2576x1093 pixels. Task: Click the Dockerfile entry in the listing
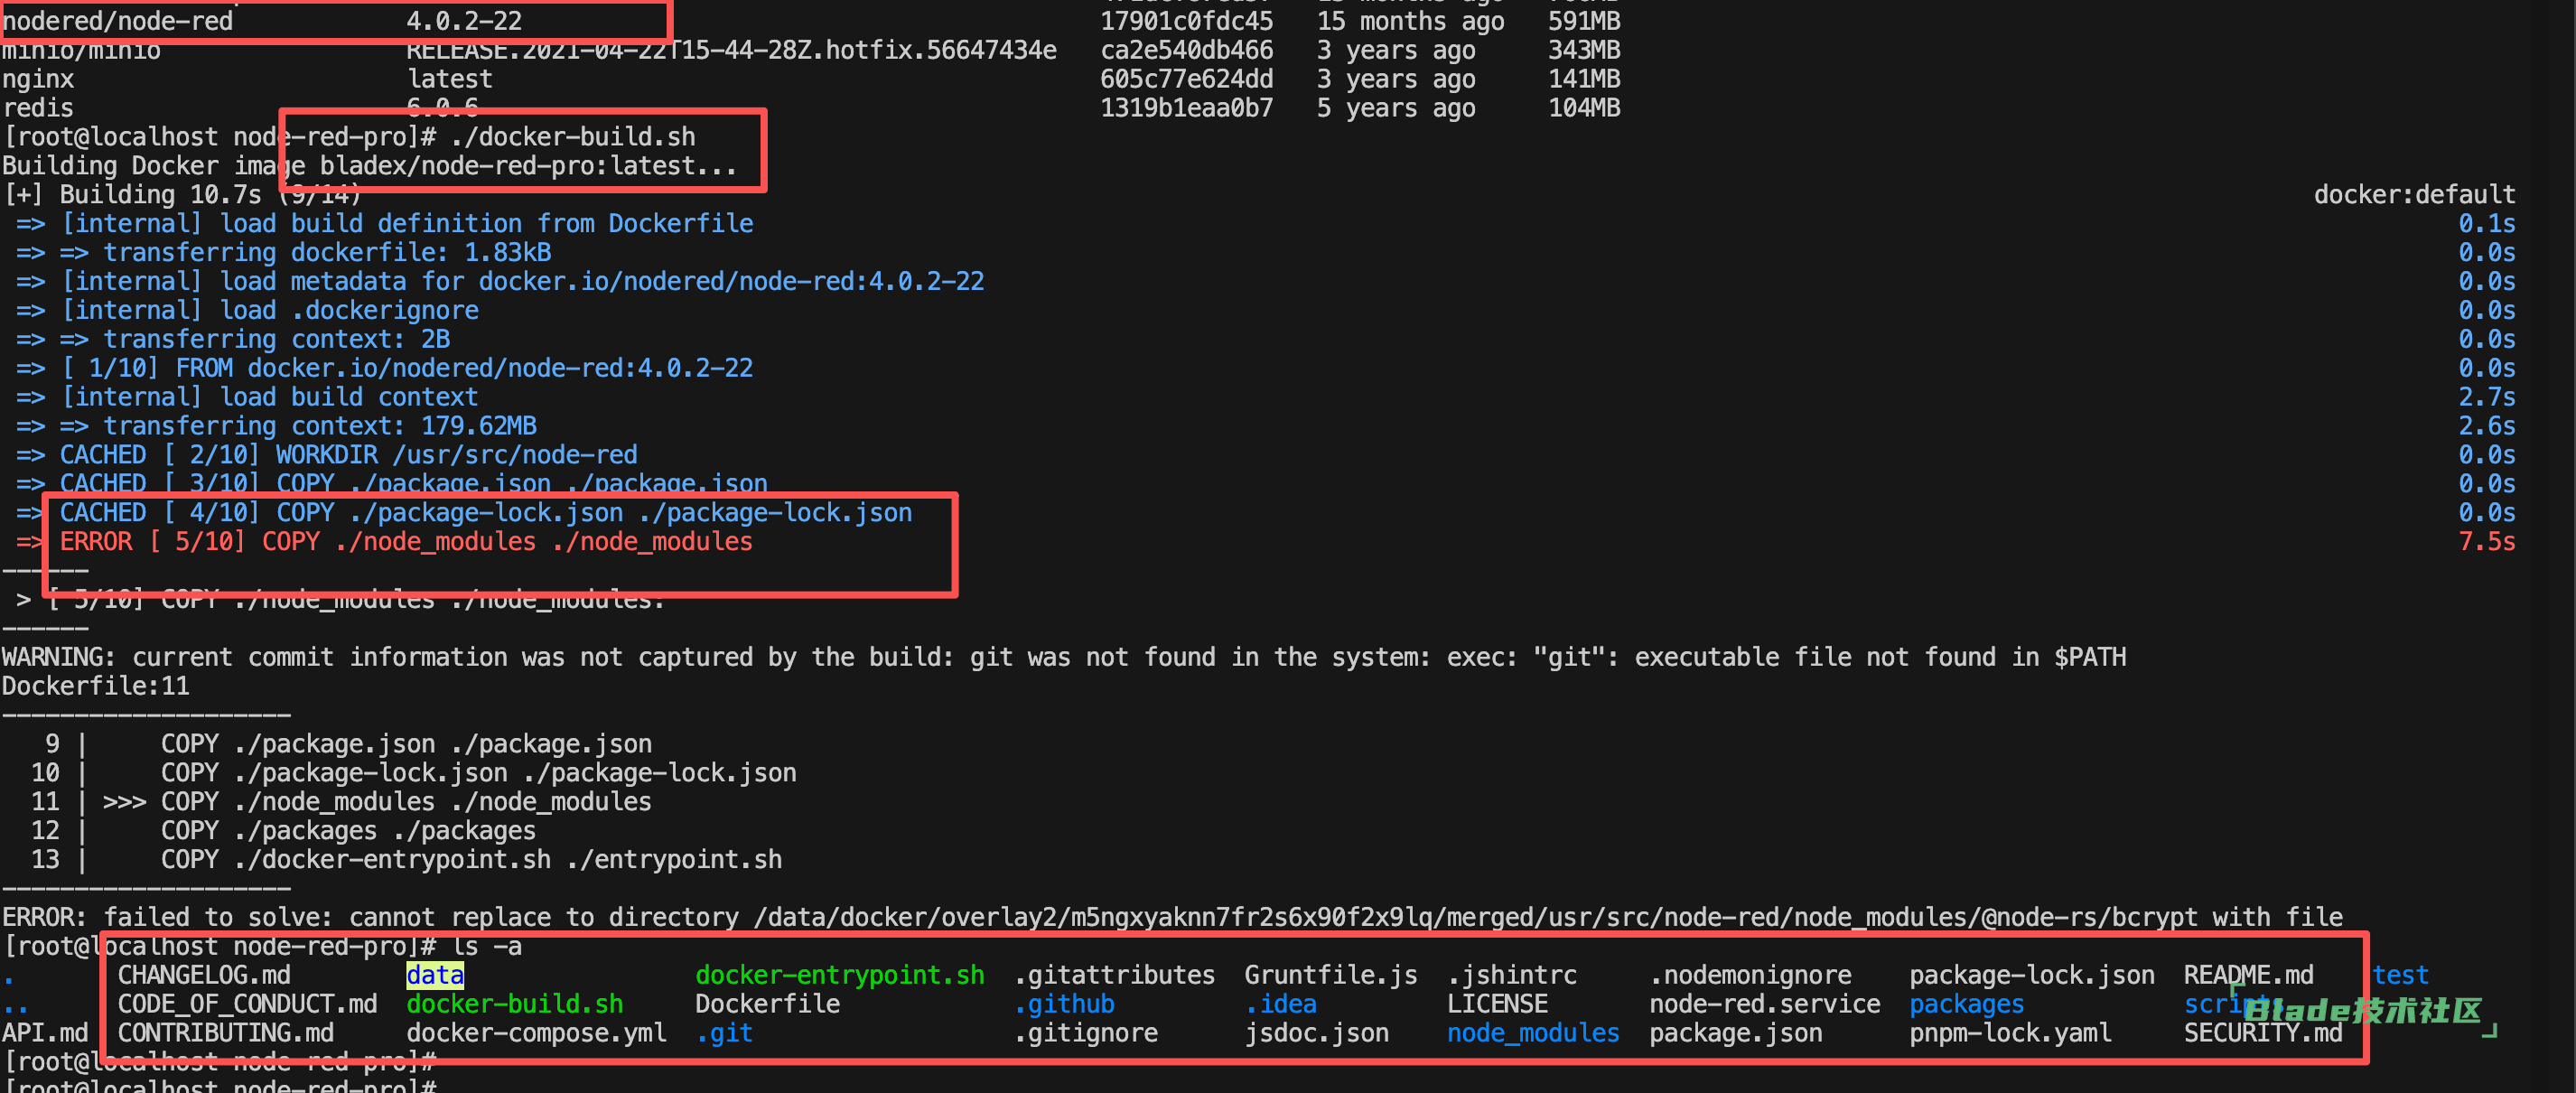coord(767,1004)
